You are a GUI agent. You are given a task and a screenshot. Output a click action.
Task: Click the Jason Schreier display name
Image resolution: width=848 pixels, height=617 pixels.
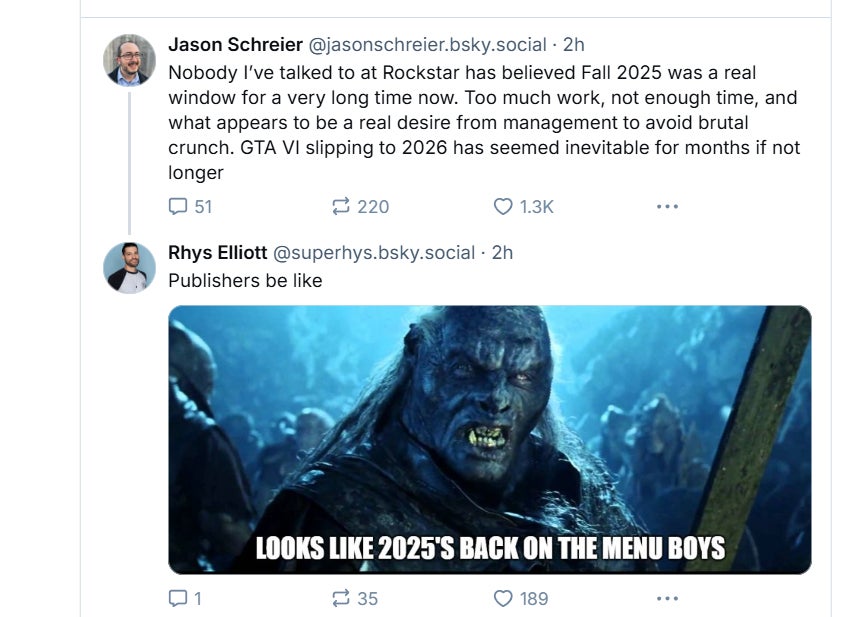point(235,45)
